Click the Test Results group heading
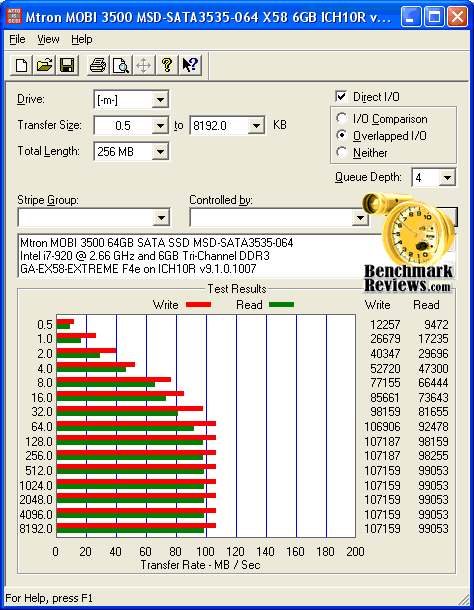The height and width of the screenshot is (610, 474). (x=237, y=289)
